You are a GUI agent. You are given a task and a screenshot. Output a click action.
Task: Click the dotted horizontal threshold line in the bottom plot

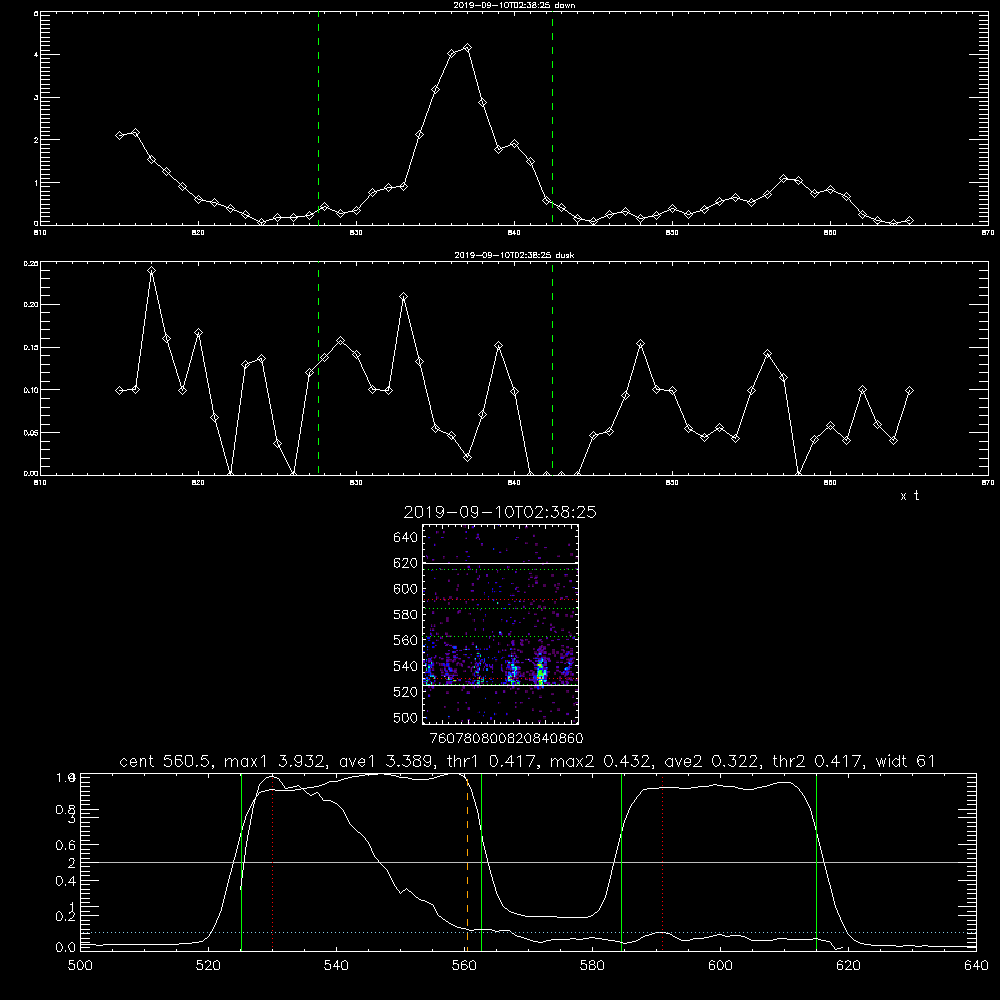click(x=528, y=932)
